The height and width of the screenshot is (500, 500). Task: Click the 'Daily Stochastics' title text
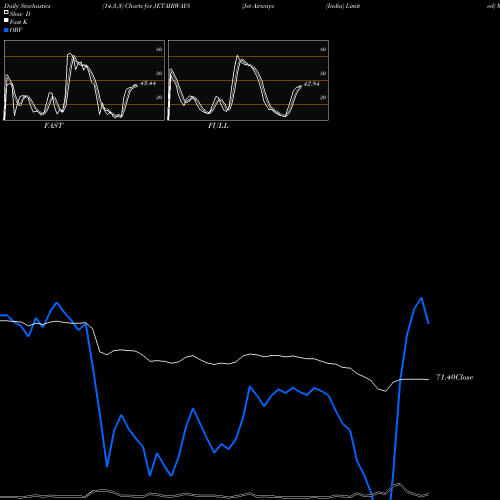27,6
